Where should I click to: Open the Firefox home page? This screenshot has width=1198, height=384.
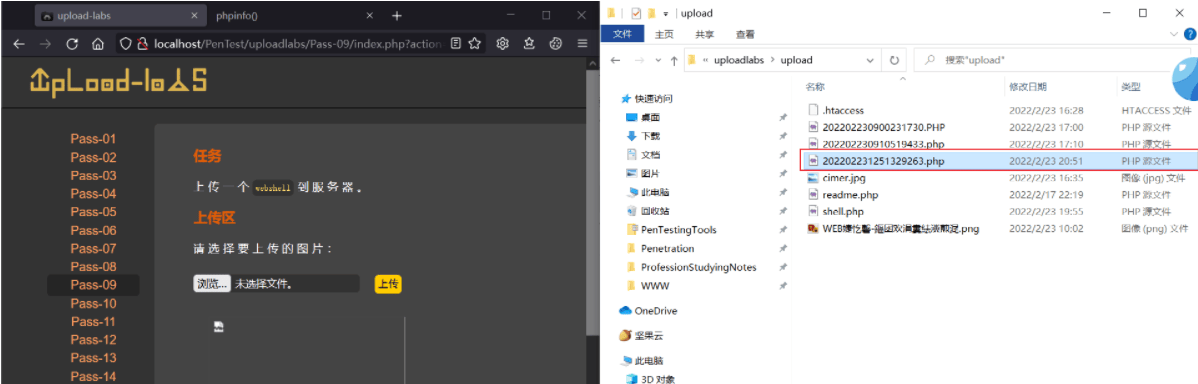point(98,44)
